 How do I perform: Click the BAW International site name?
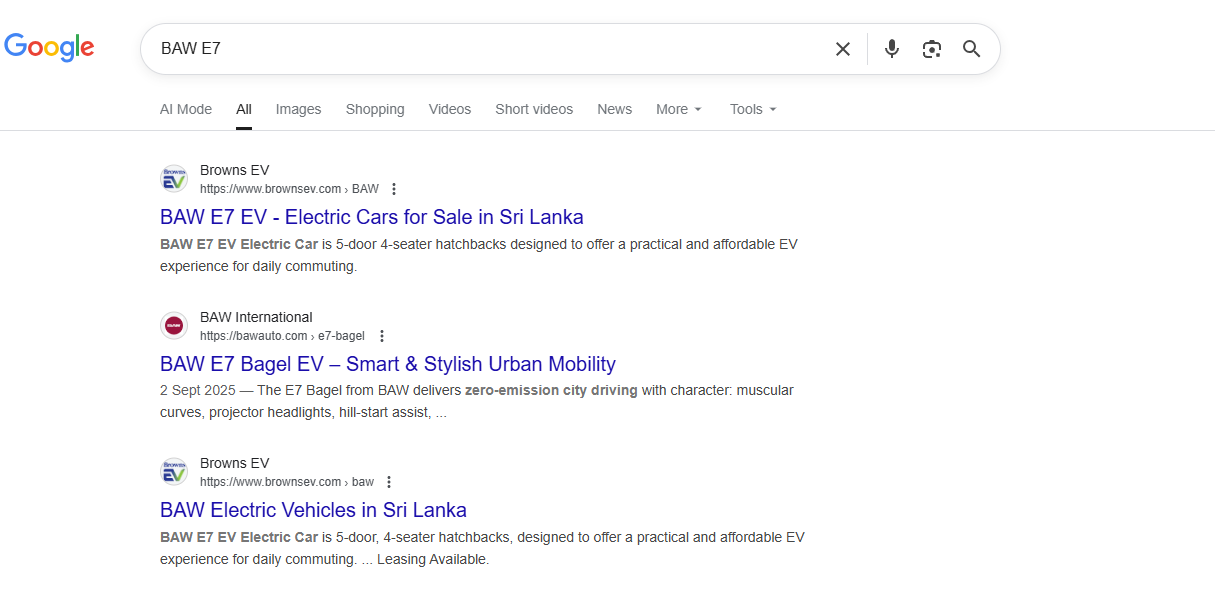click(256, 317)
